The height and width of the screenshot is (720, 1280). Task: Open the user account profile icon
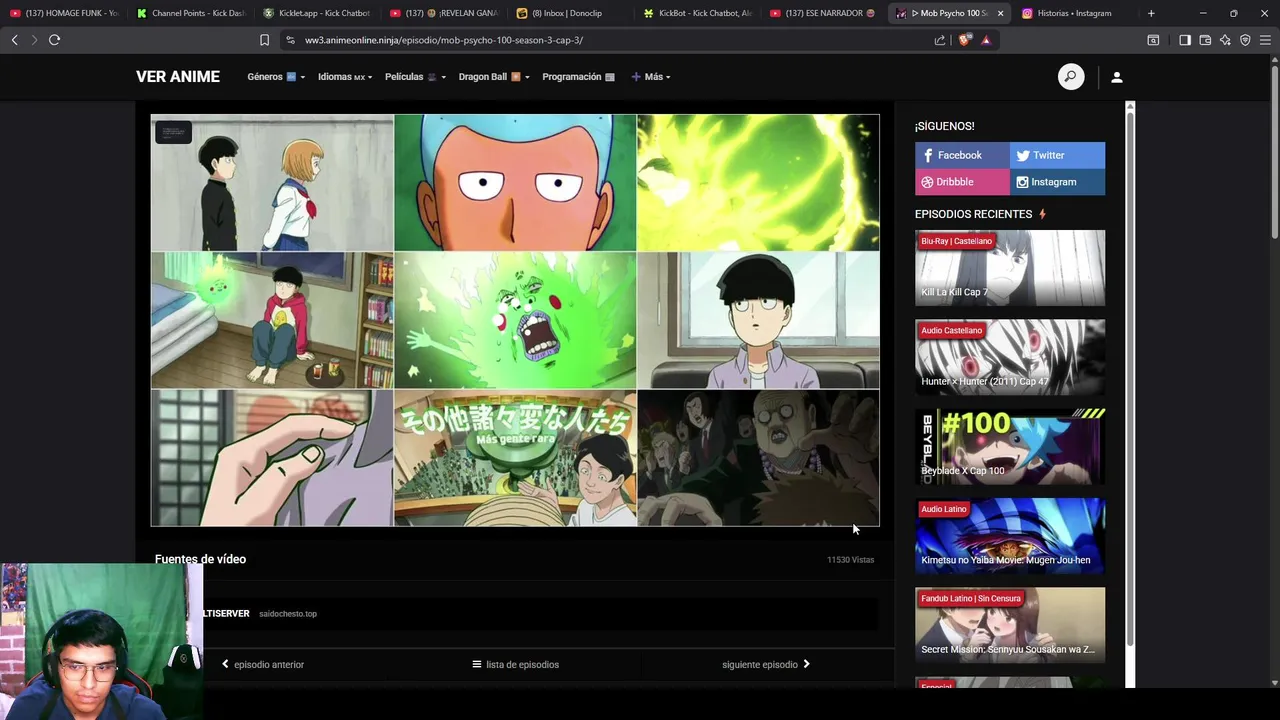pos(1117,77)
